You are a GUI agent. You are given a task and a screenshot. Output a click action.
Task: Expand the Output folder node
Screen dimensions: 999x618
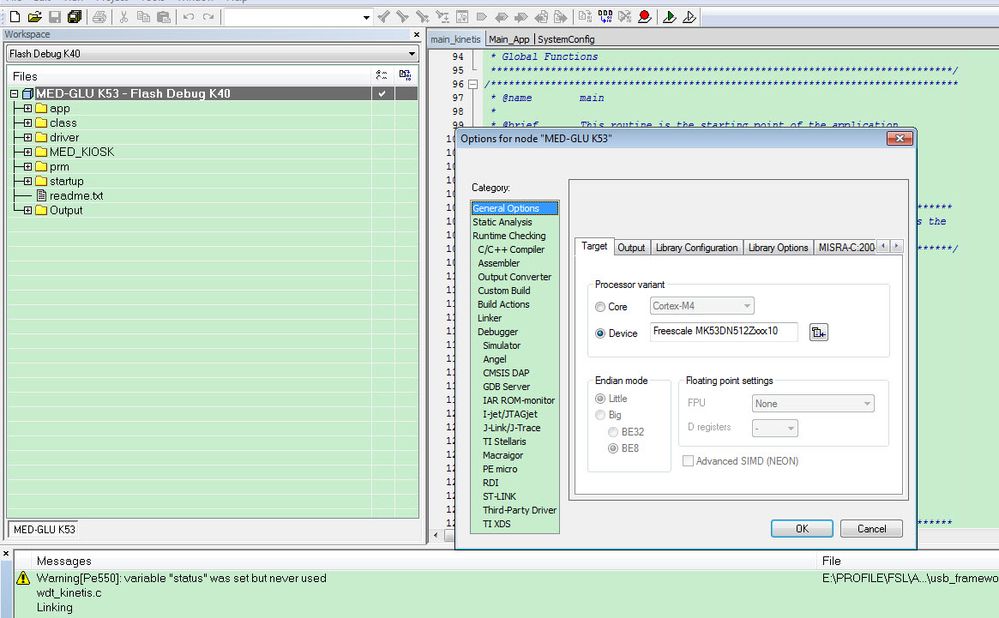click(x=27, y=210)
